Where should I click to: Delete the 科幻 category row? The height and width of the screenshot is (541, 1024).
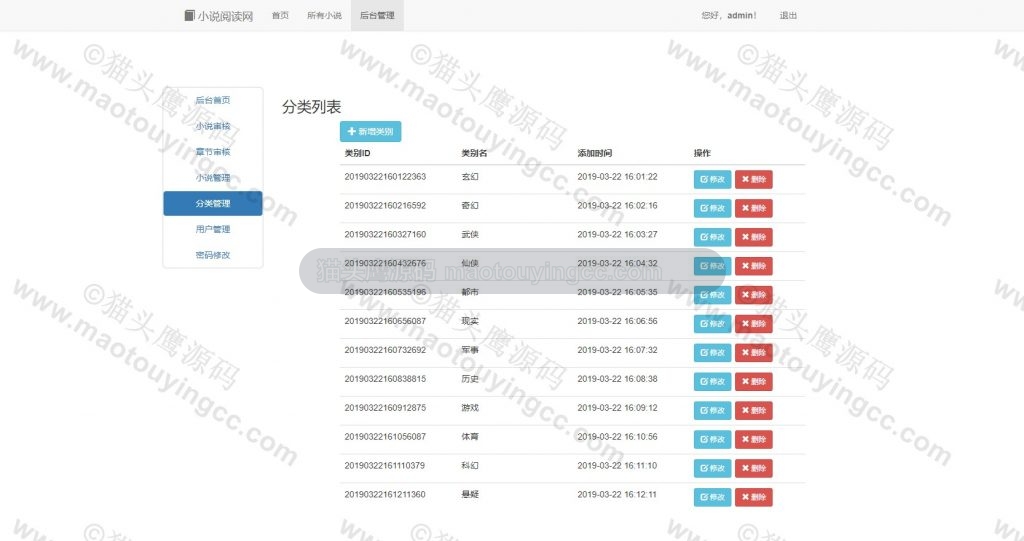coord(754,468)
